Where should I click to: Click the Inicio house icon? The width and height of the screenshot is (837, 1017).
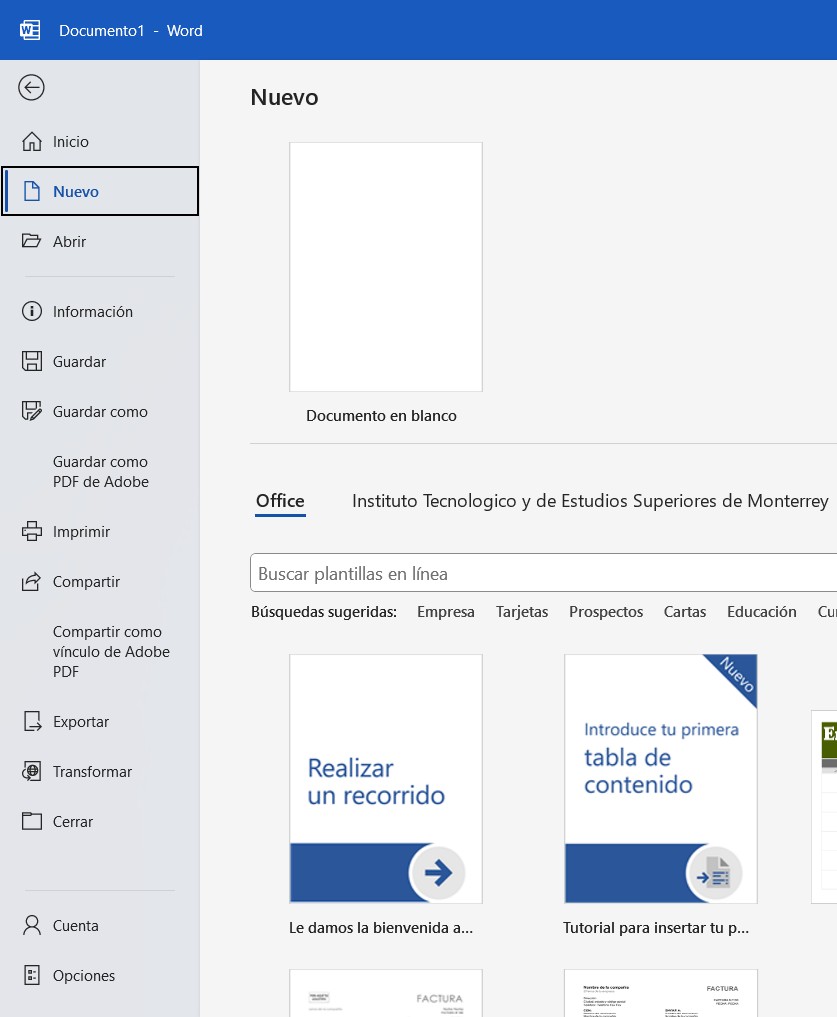(x=32, y=141)
